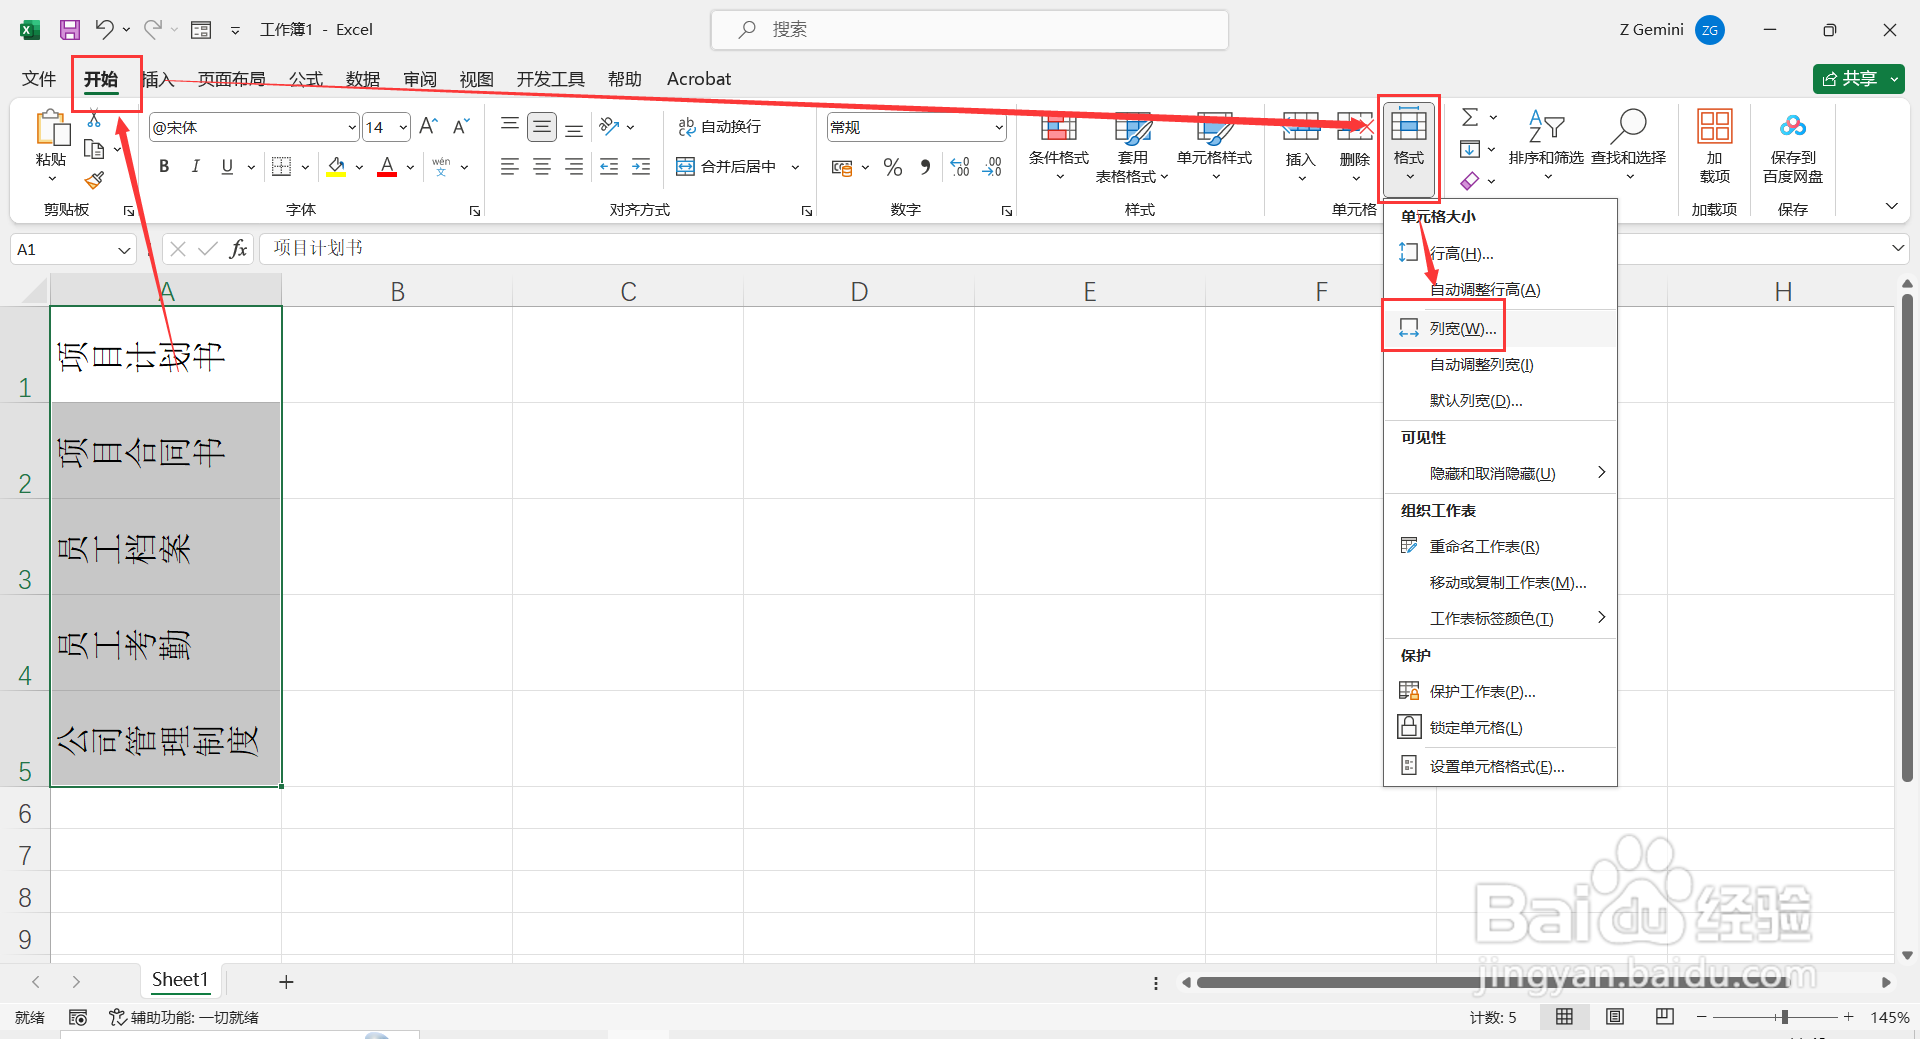
Task: Click the Increase Decimal icon
Action: 960,167
